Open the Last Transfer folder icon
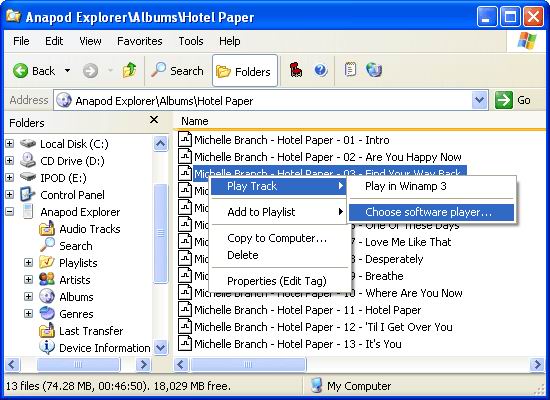This screenshot has height=400, width=550. 47,330
